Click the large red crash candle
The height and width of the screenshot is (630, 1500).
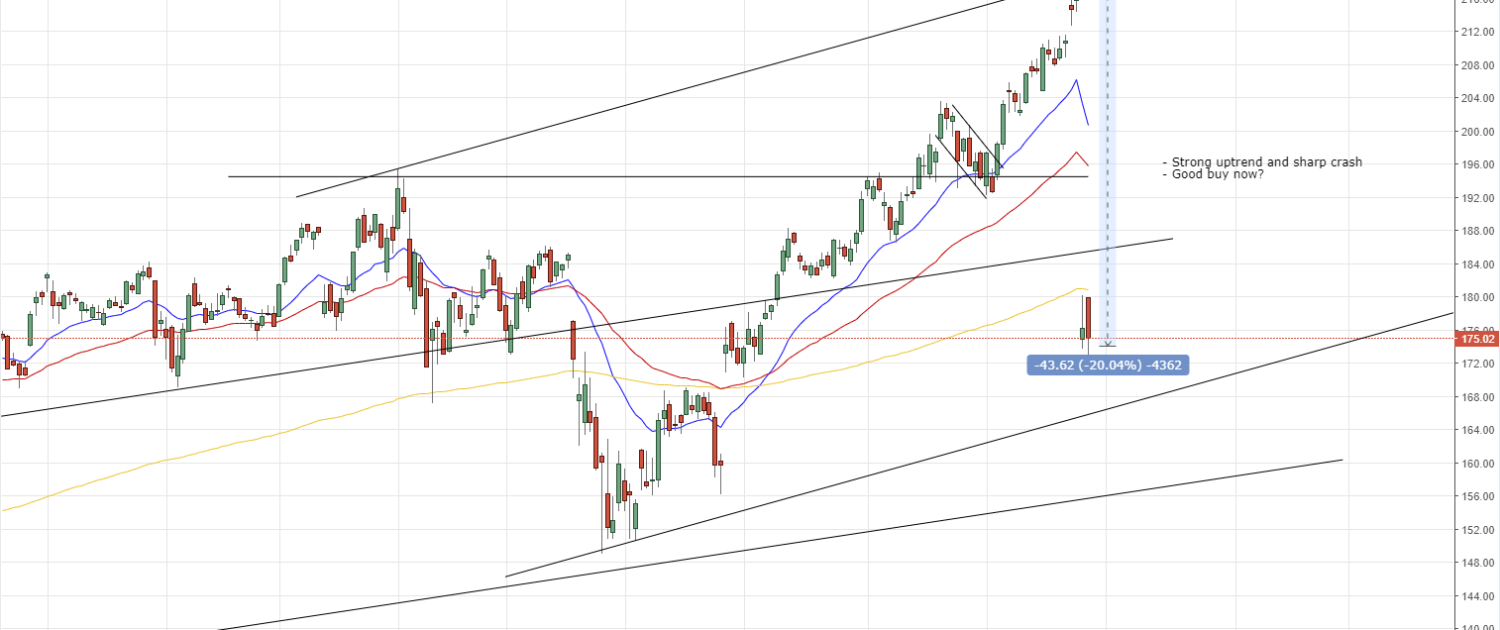(1088, 318)
